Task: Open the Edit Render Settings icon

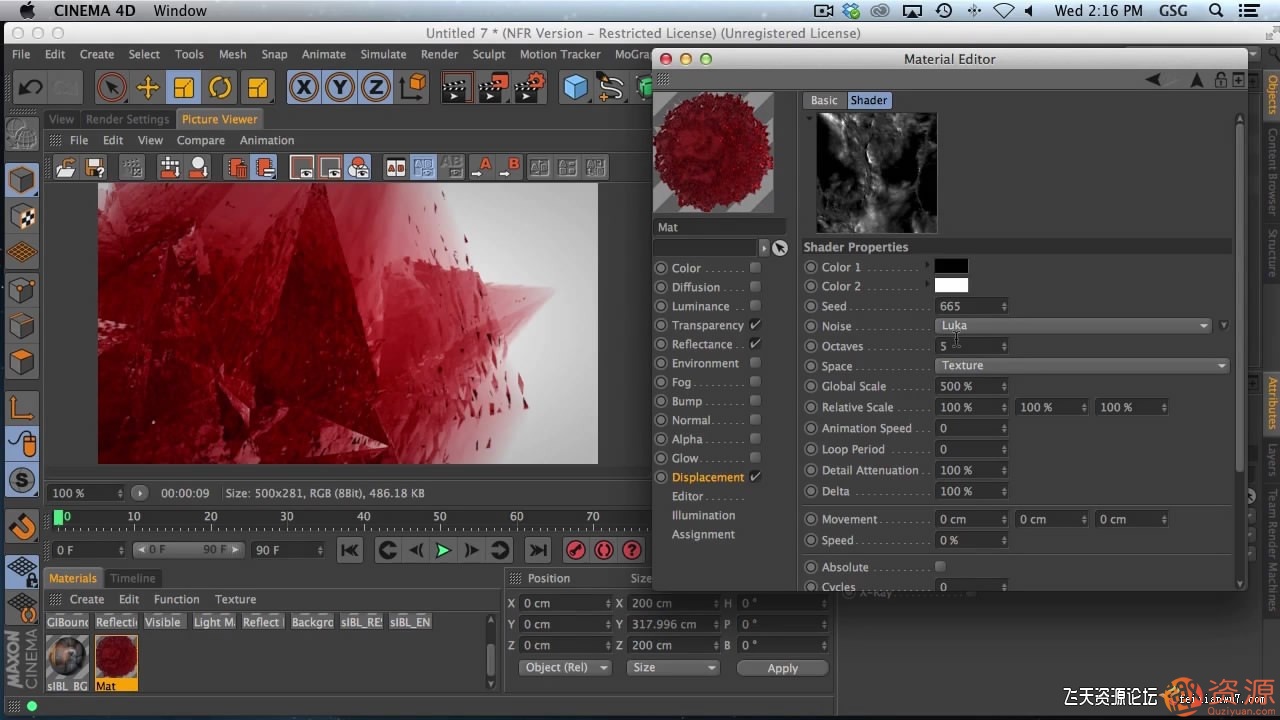Action: 530,87
